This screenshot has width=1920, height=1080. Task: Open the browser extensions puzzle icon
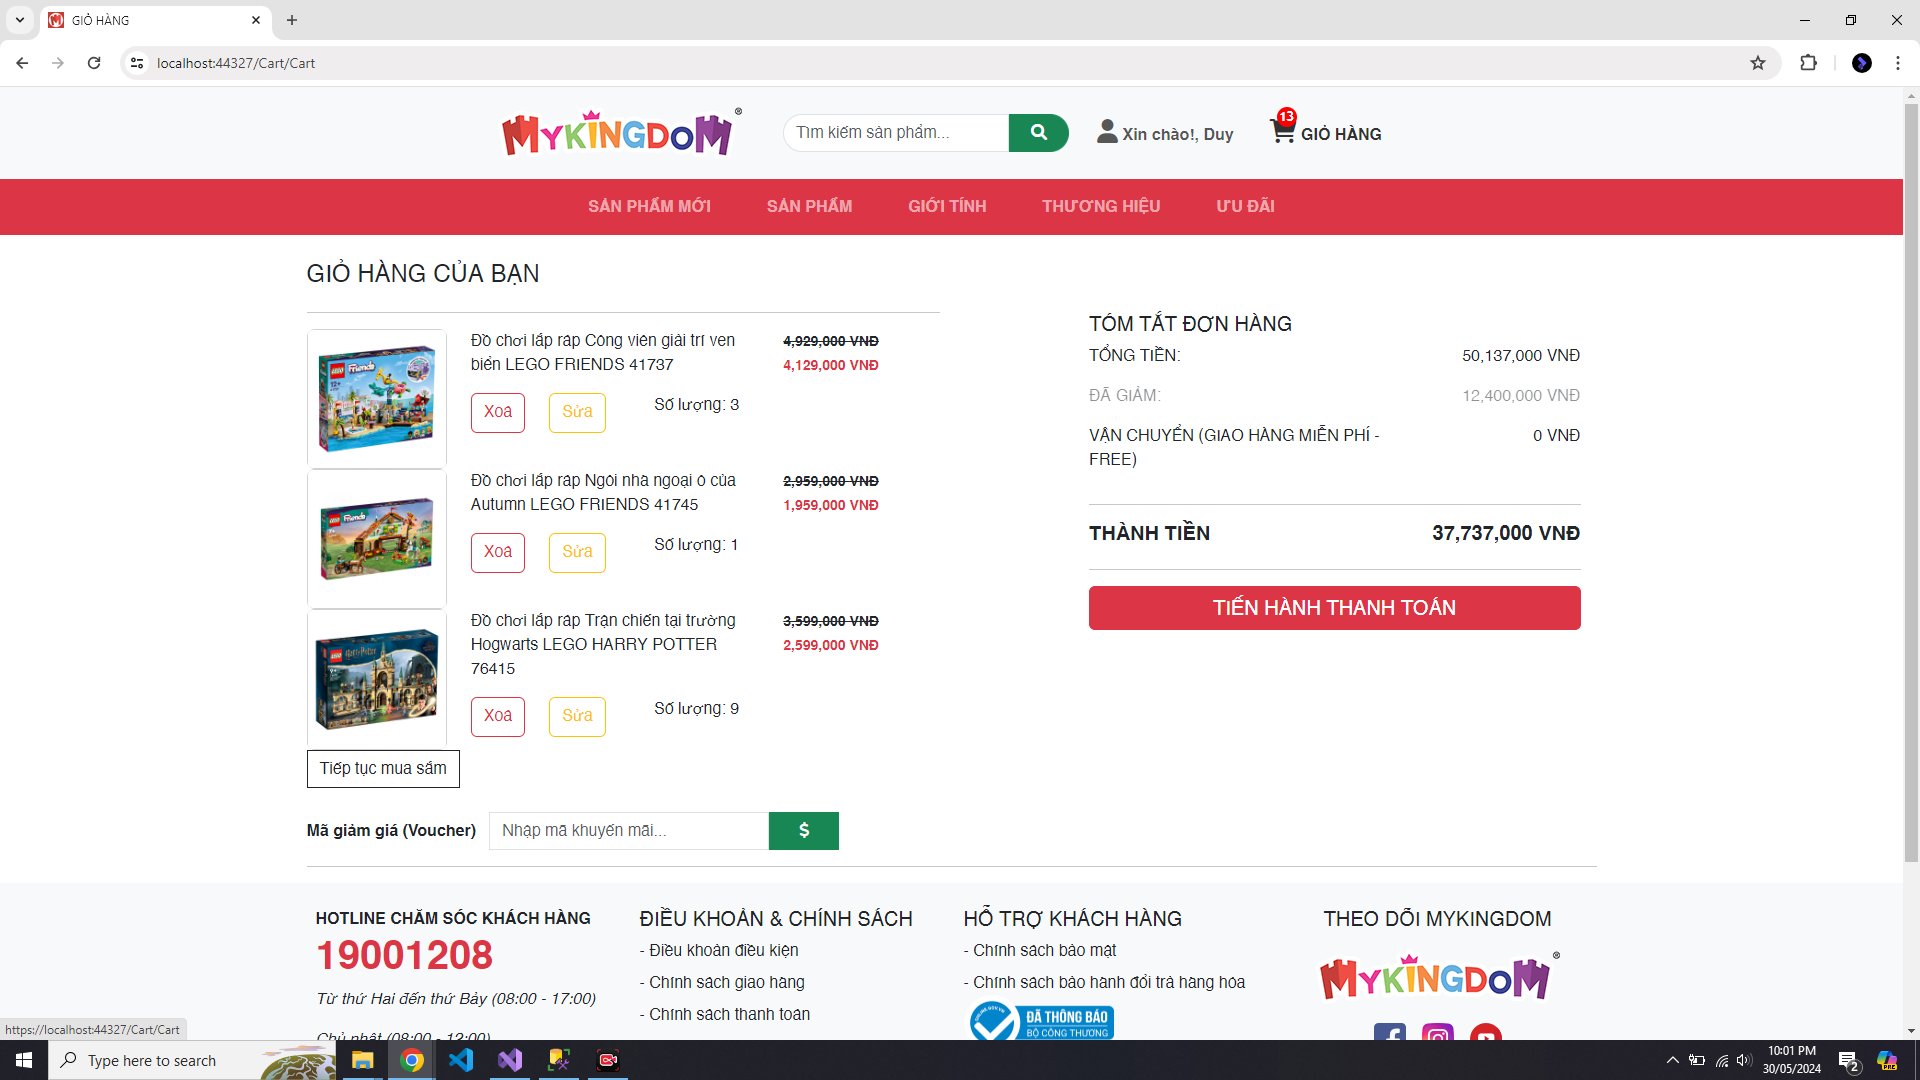(1808, 63)
